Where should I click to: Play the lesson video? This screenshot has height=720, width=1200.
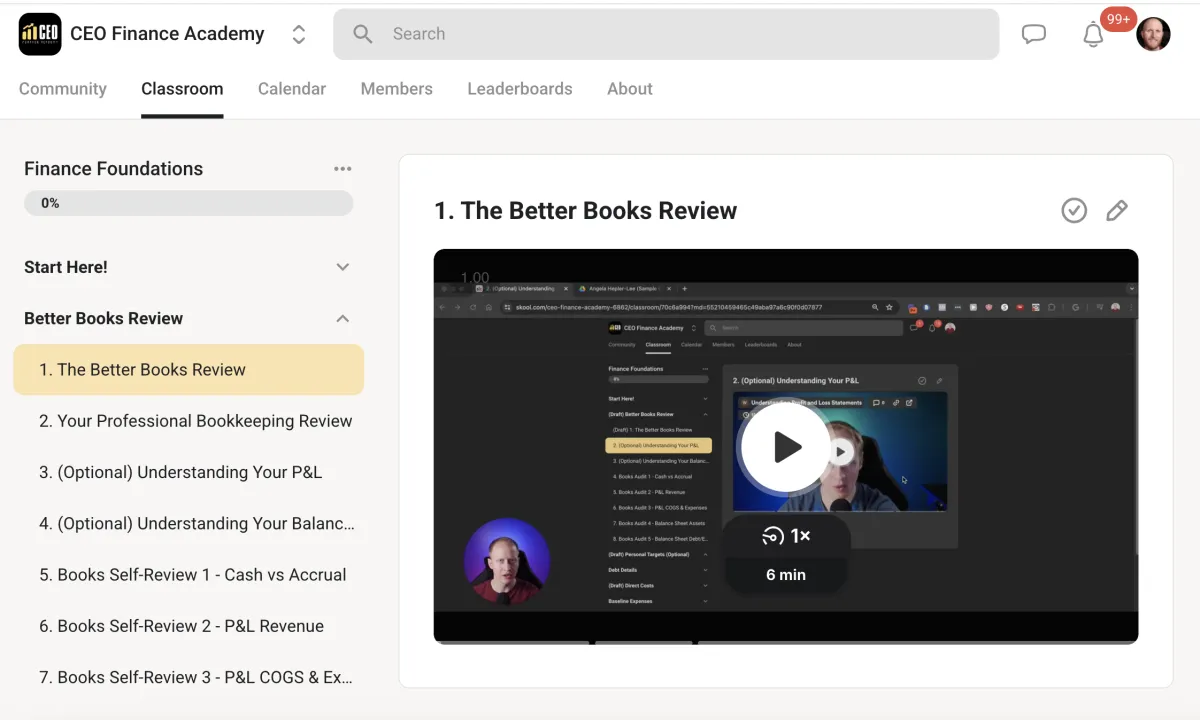[x=786, y=447]
